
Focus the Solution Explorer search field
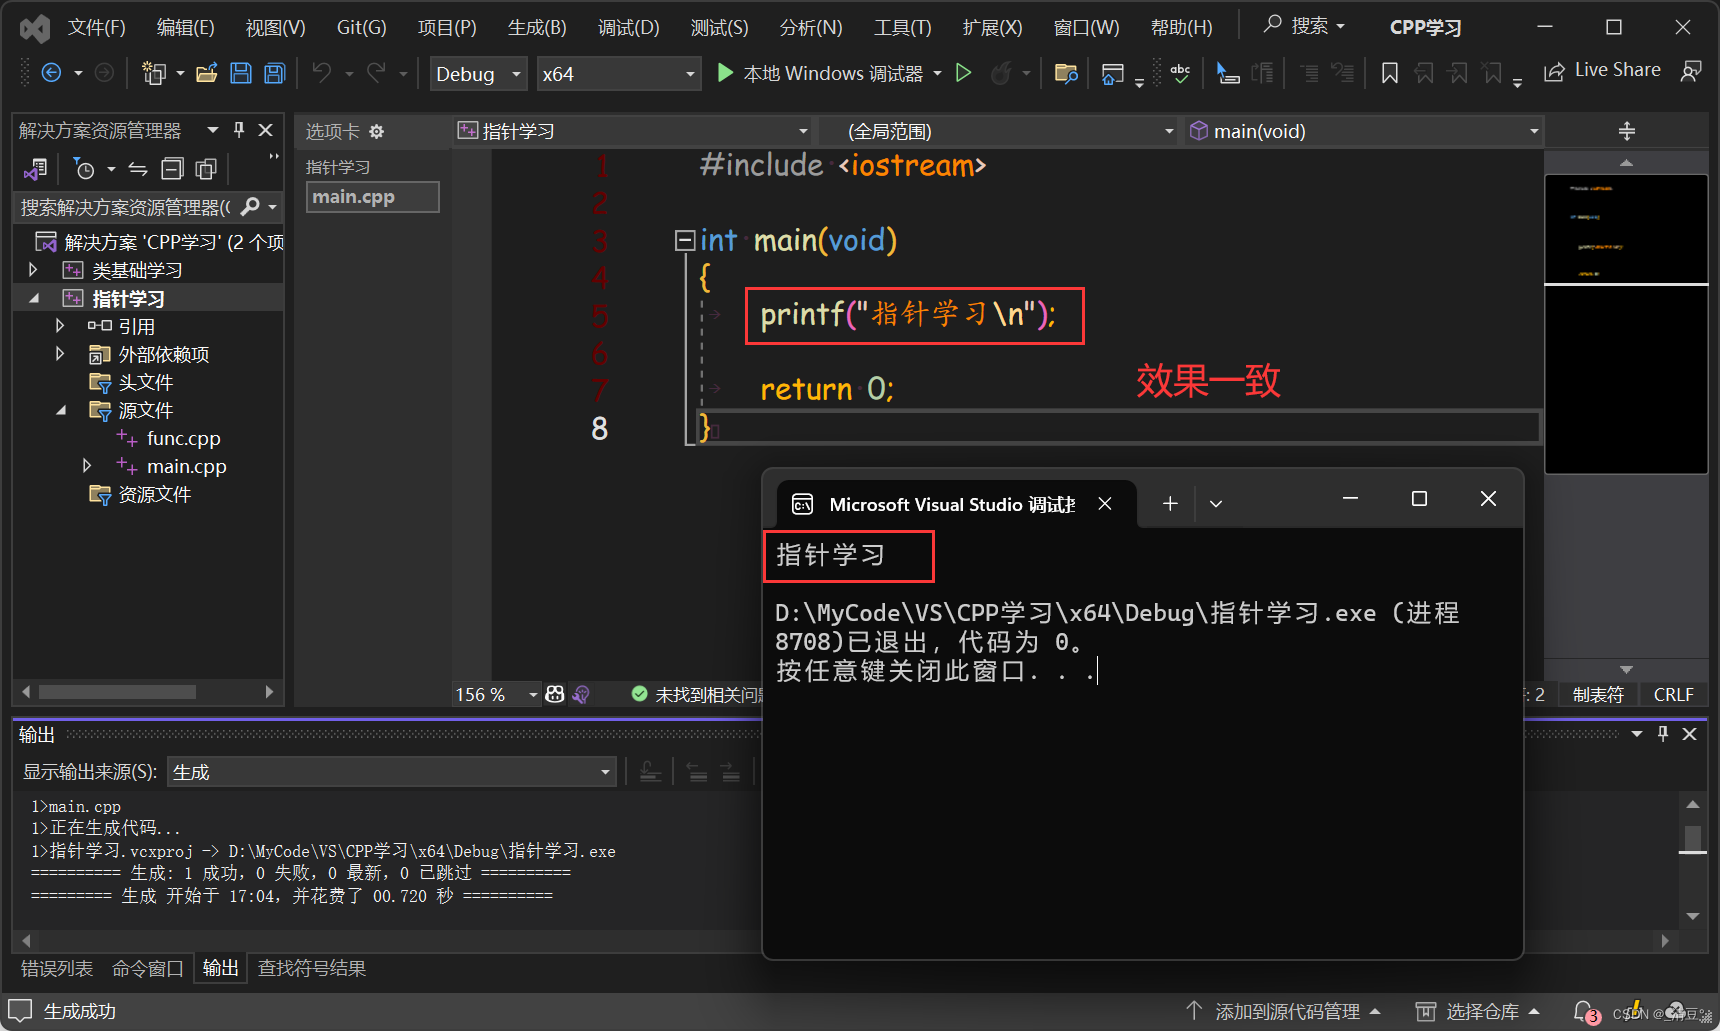point(128,207)
